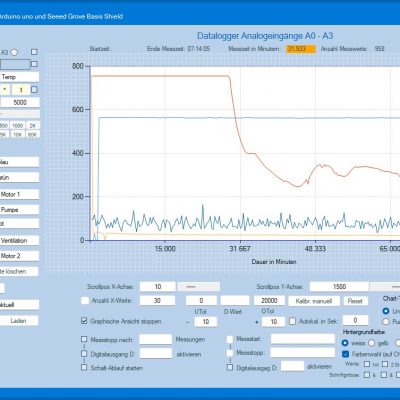Click the 2K preset button
This screenshot has width=400, height=400.
pyautogui.click(x=32, y=126)
